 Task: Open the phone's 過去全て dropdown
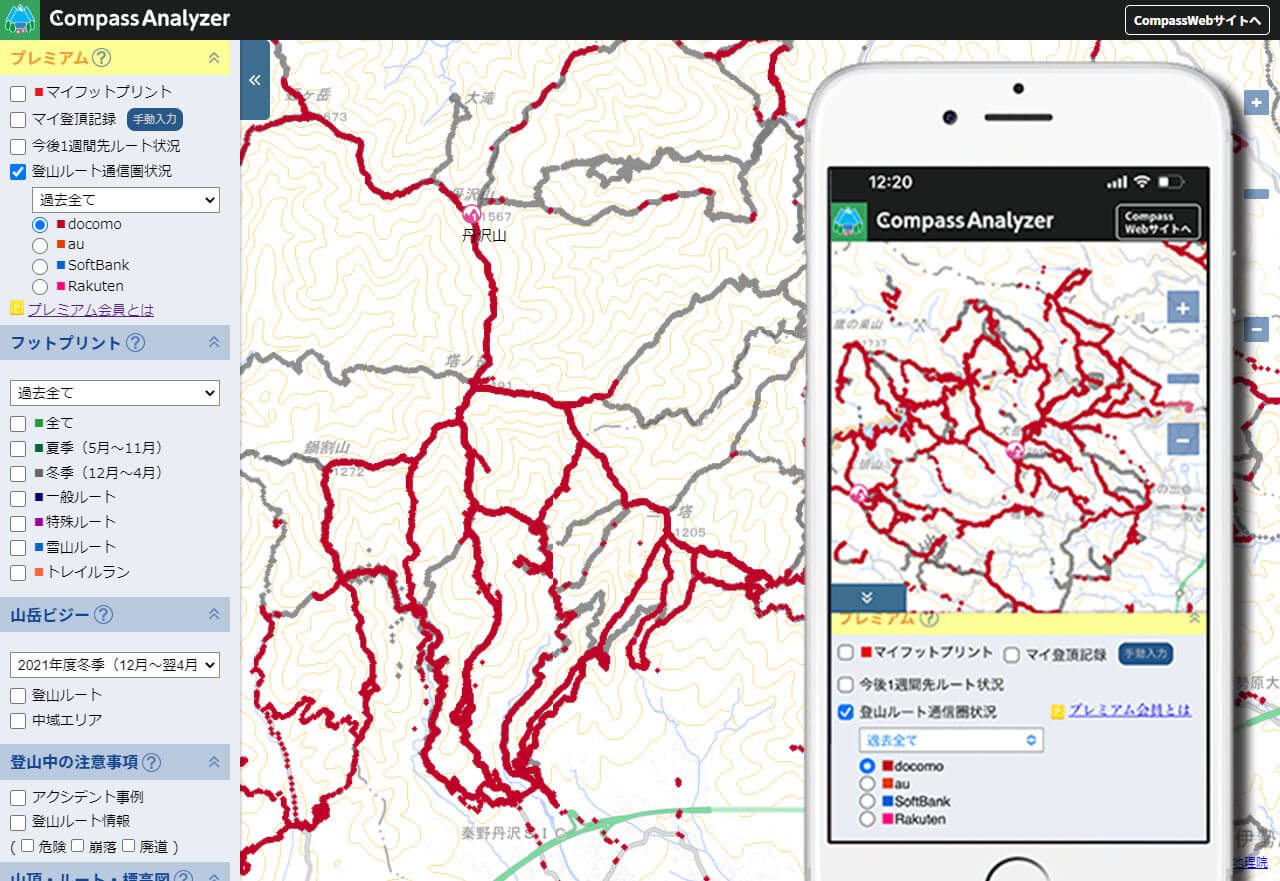coord(950,740)
